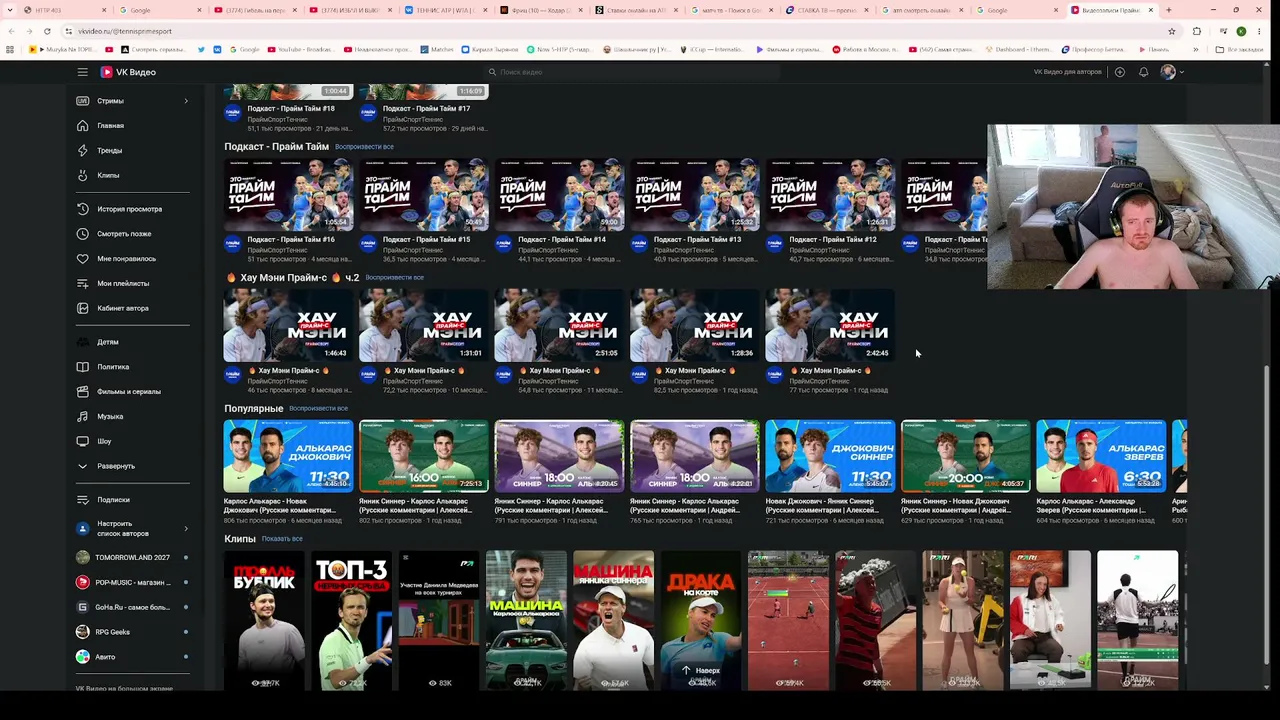Image resolution: width=1280 pixels, height=720 pixels.
Task: Open the ТОП-3 clip
Action: point(352,620)
